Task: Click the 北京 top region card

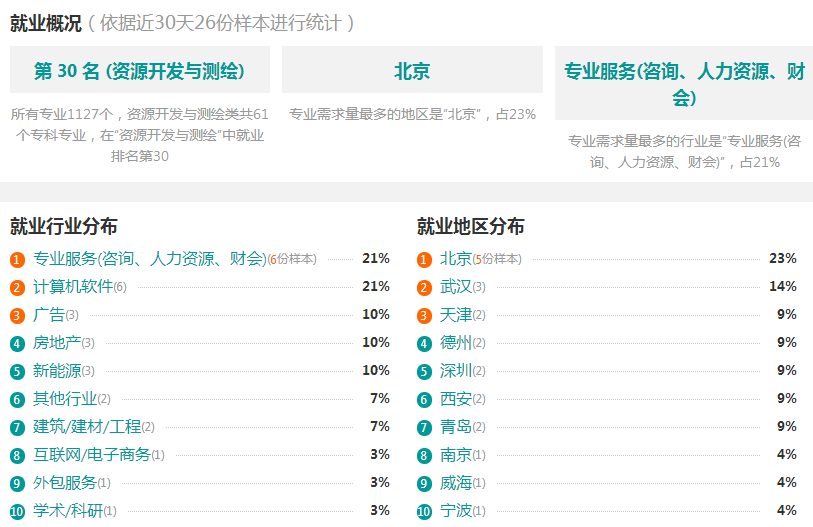Action: [x=412, y=70]
